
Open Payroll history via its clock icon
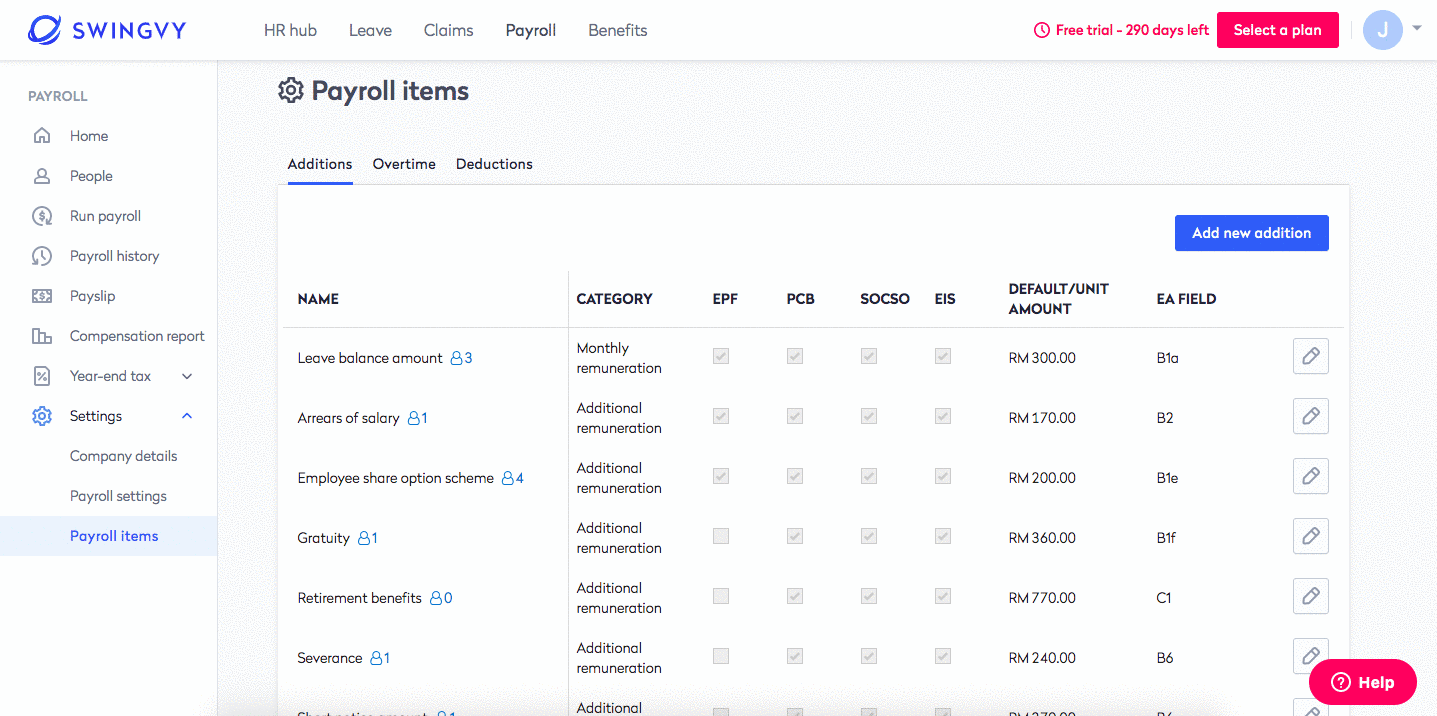42,256
